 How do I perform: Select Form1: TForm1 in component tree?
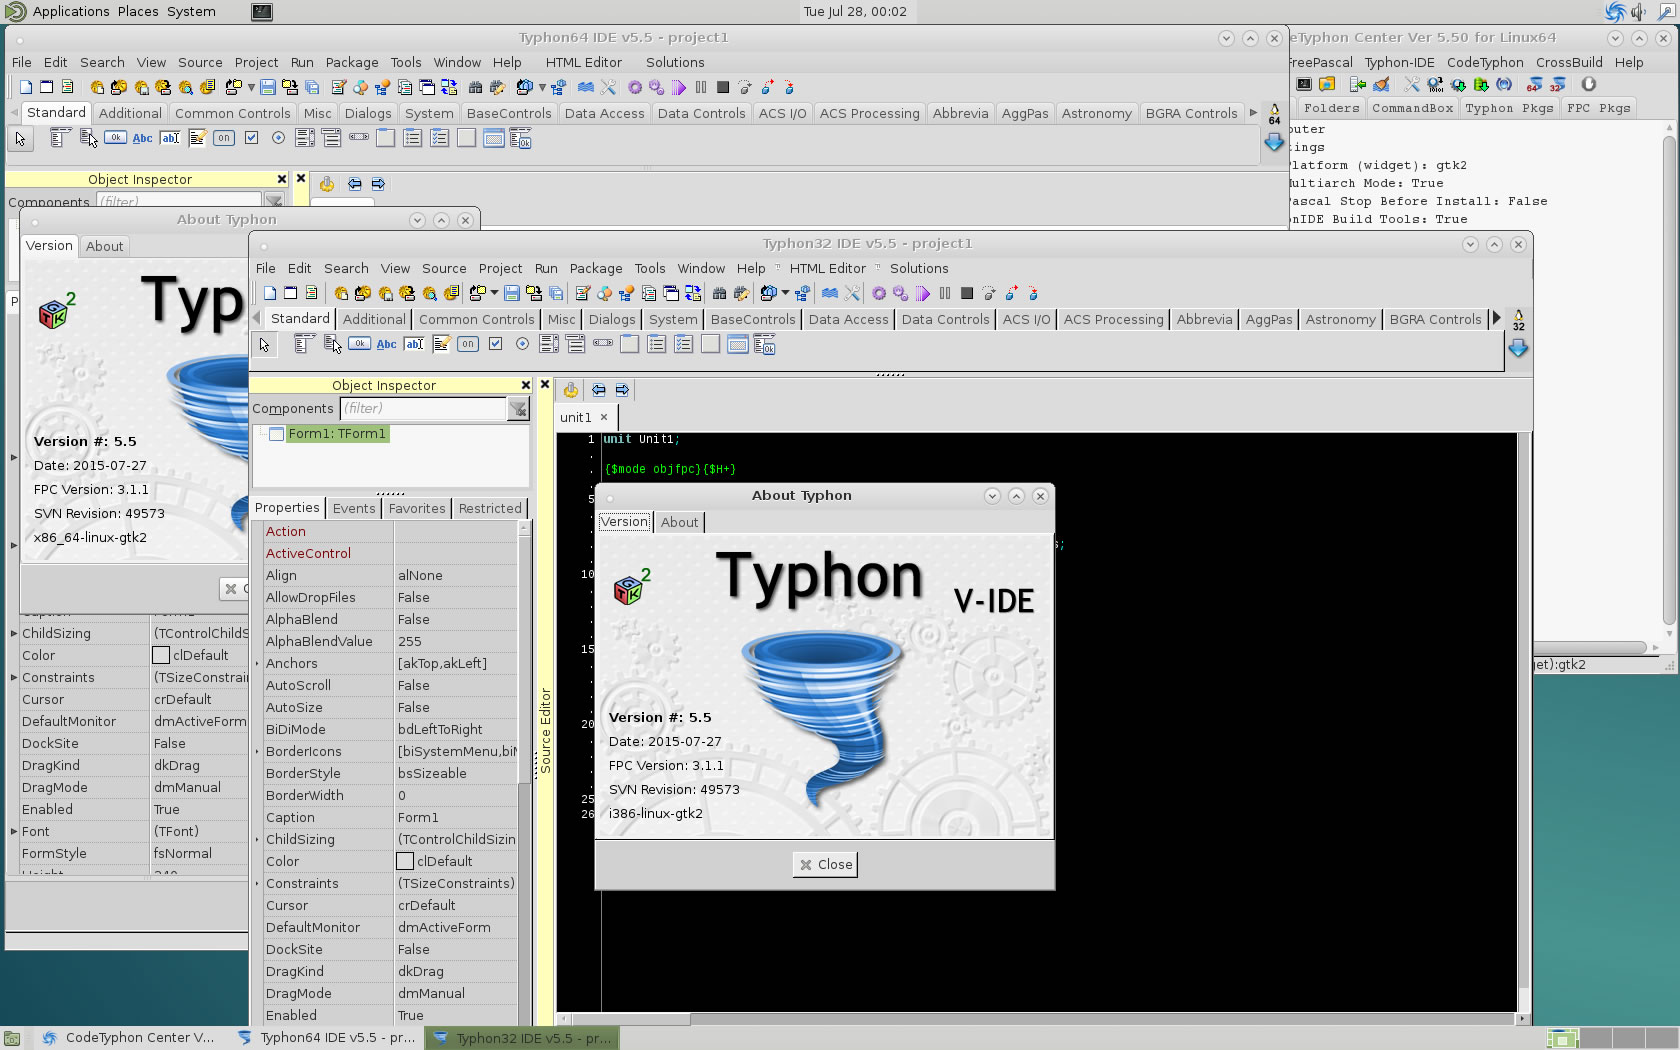[337, 434]
